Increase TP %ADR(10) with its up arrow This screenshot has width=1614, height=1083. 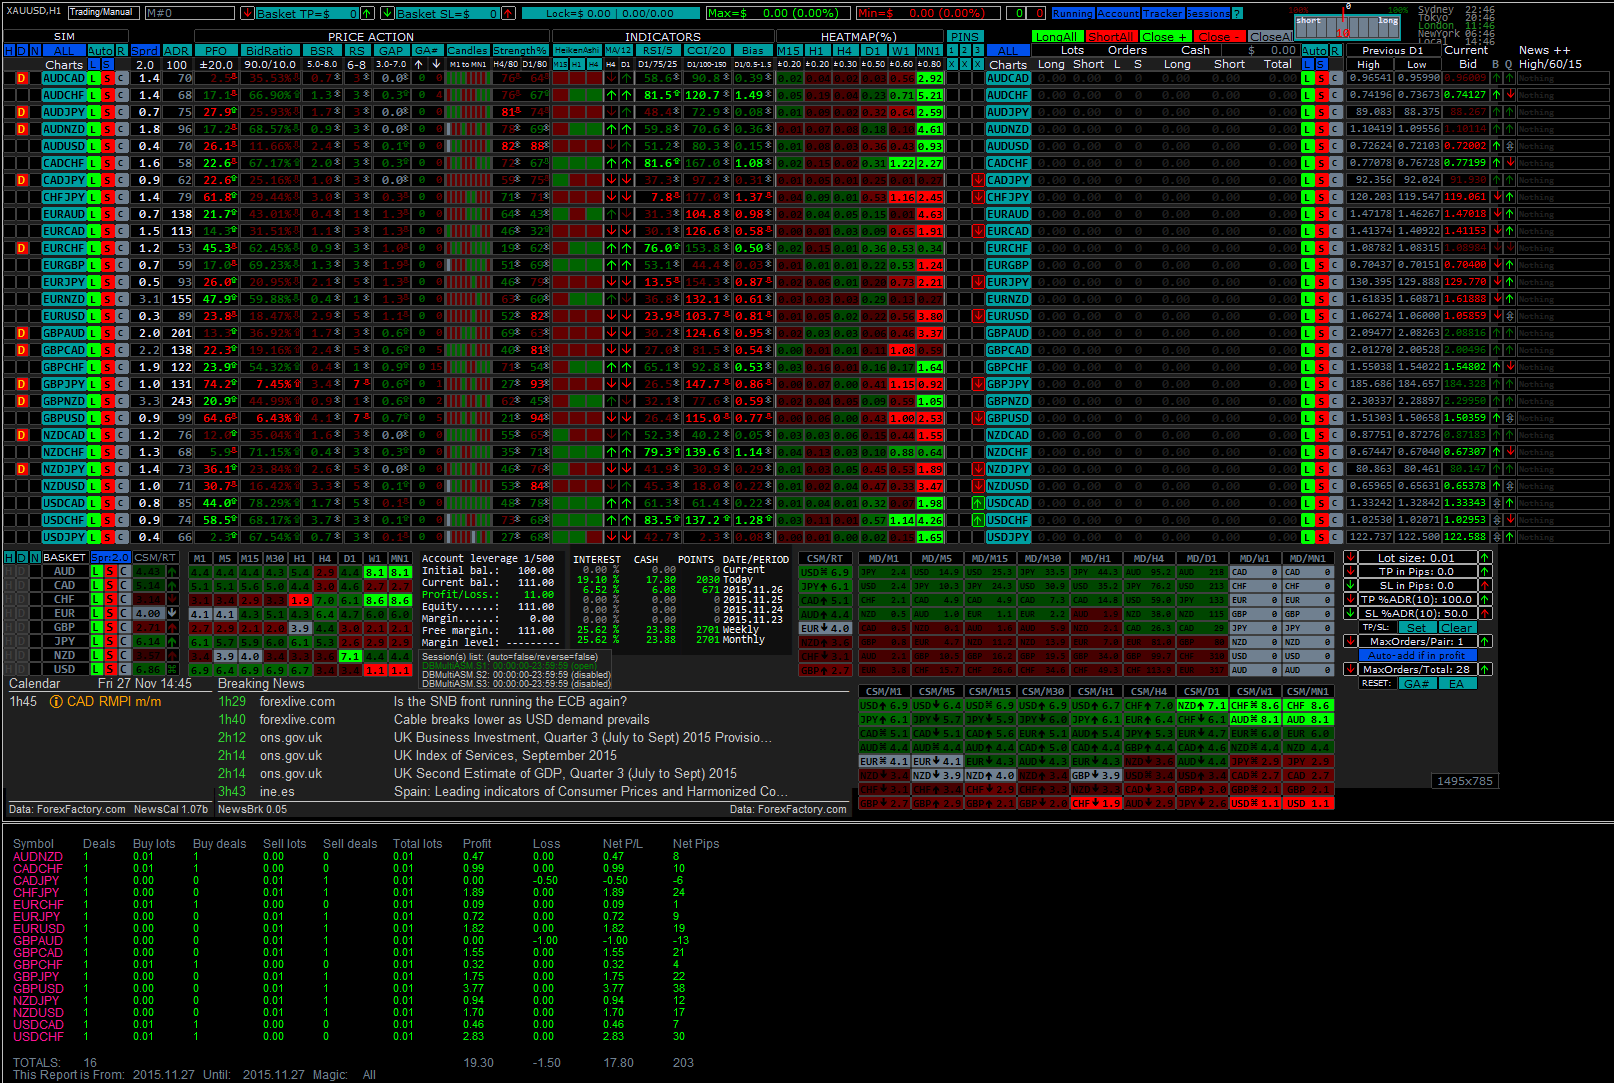[1485, 600]
